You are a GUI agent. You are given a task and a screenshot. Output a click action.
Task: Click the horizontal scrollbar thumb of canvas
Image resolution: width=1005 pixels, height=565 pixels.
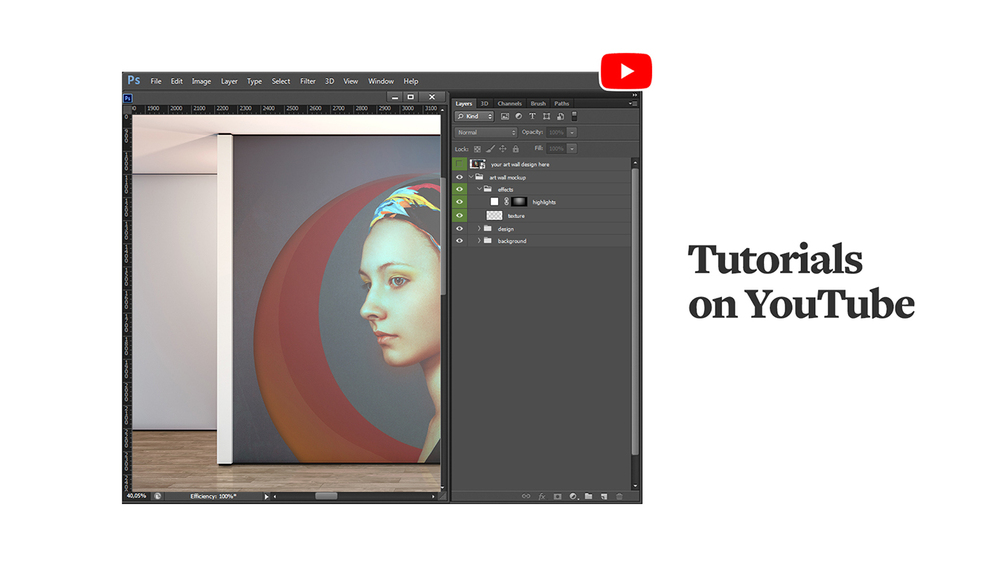click(326, 496)
